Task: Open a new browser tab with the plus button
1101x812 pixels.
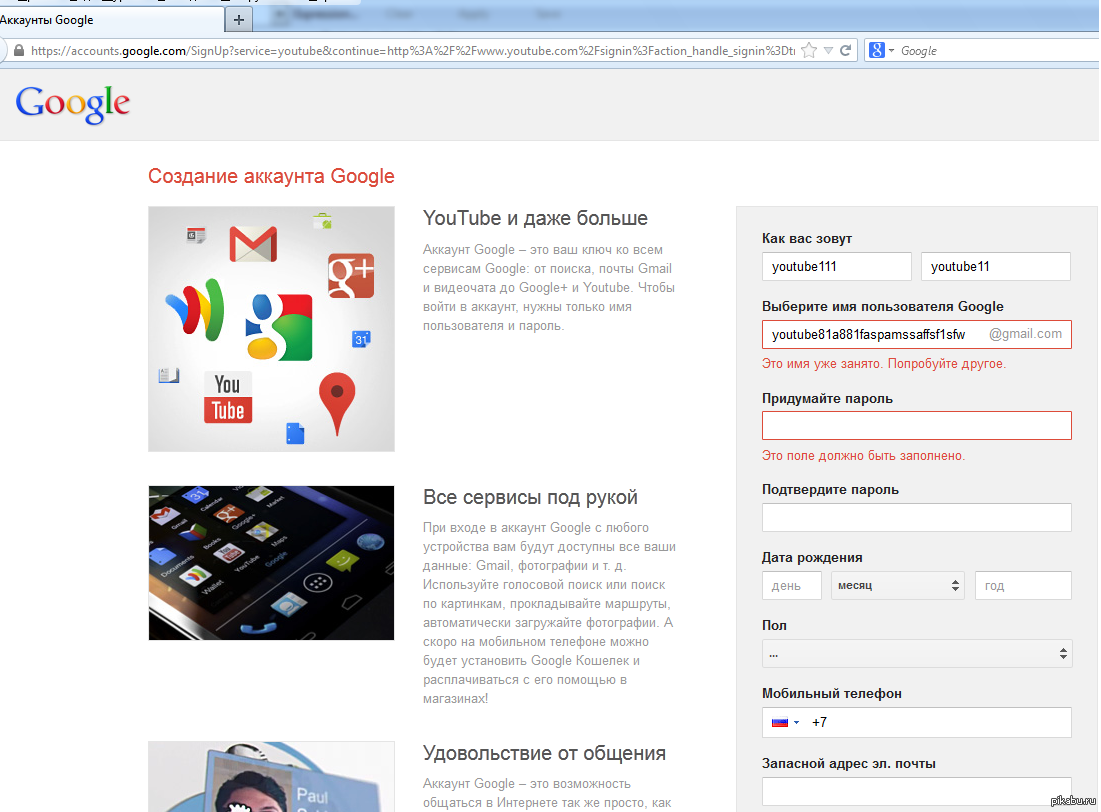Action: [238, 20]
